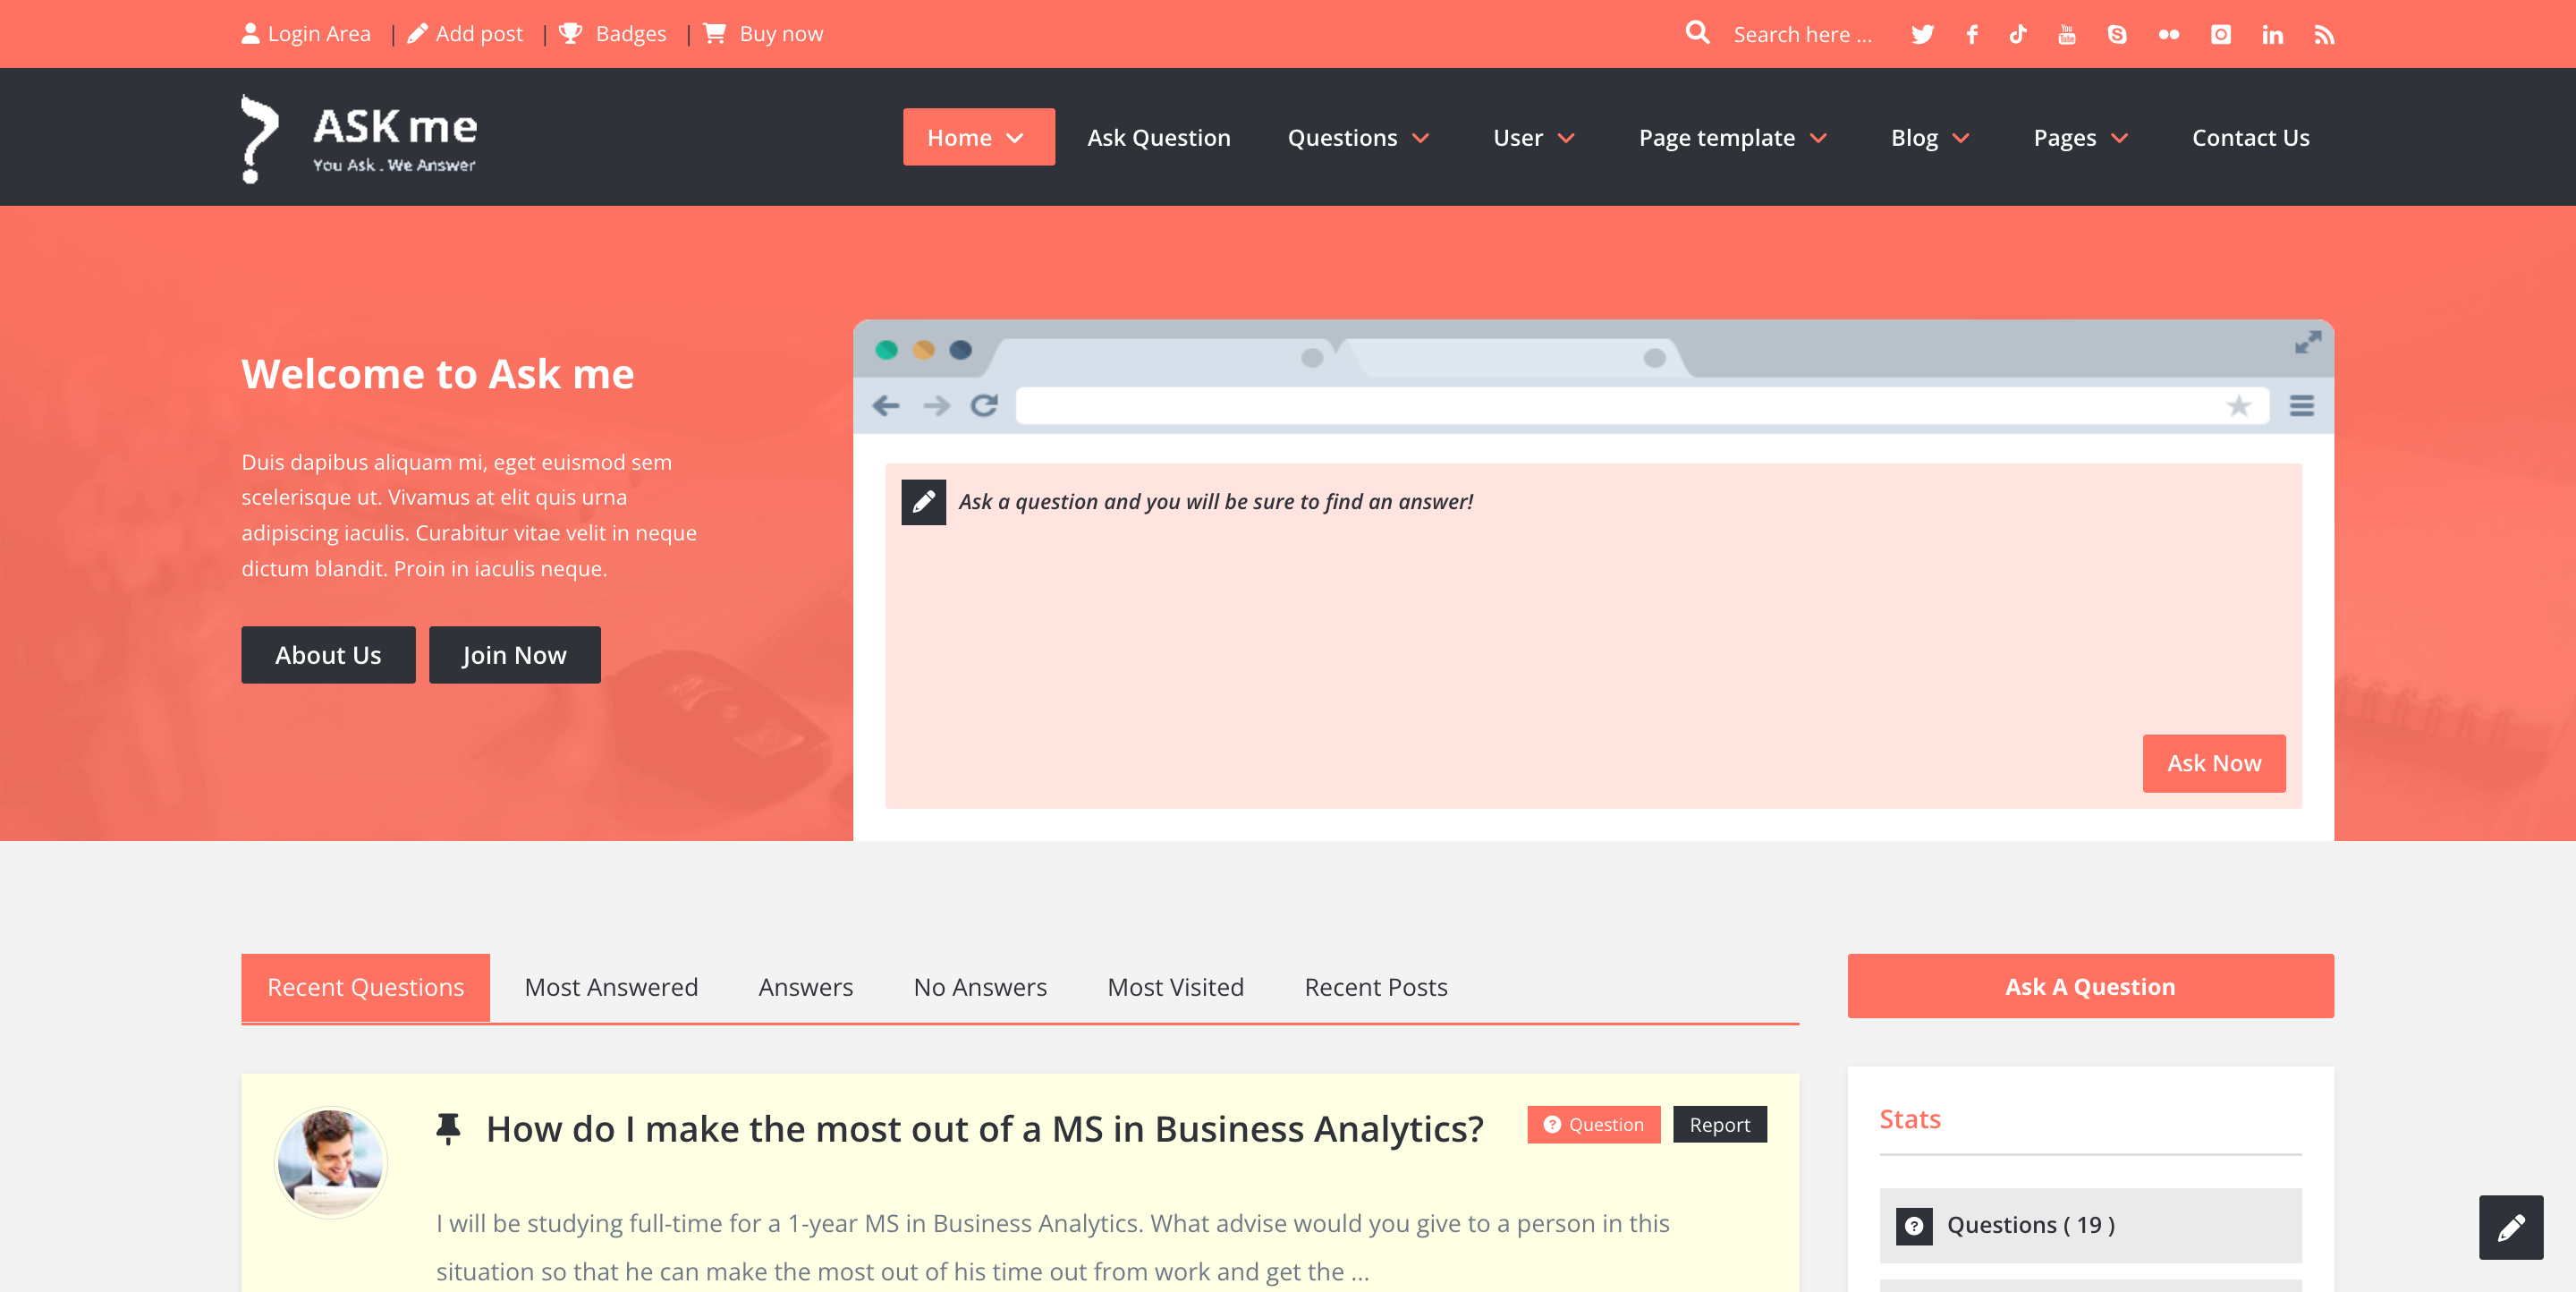The width and height of the screenshot is (2576, 1292).
Task: Switch to the Most Answered tab
Action: click(x=611, y=987)
